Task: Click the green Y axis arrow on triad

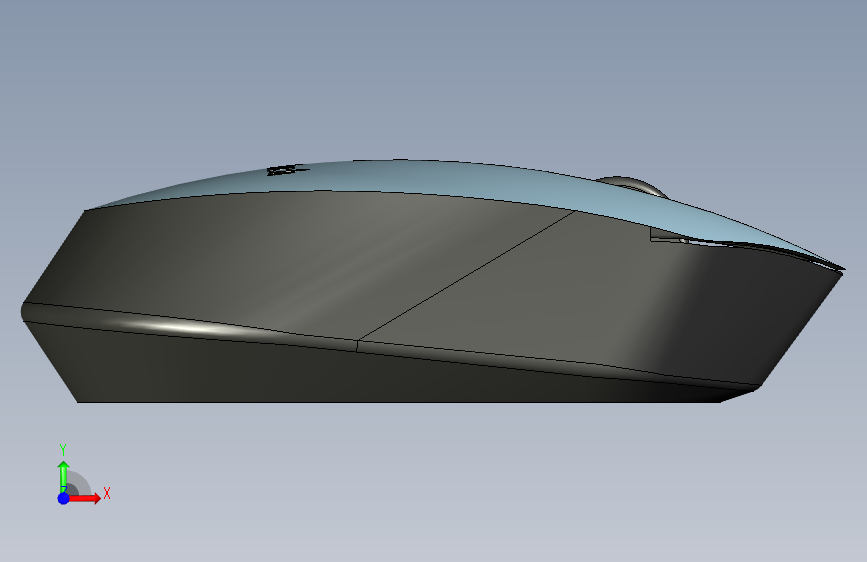Action: click(x=63, y=475)
